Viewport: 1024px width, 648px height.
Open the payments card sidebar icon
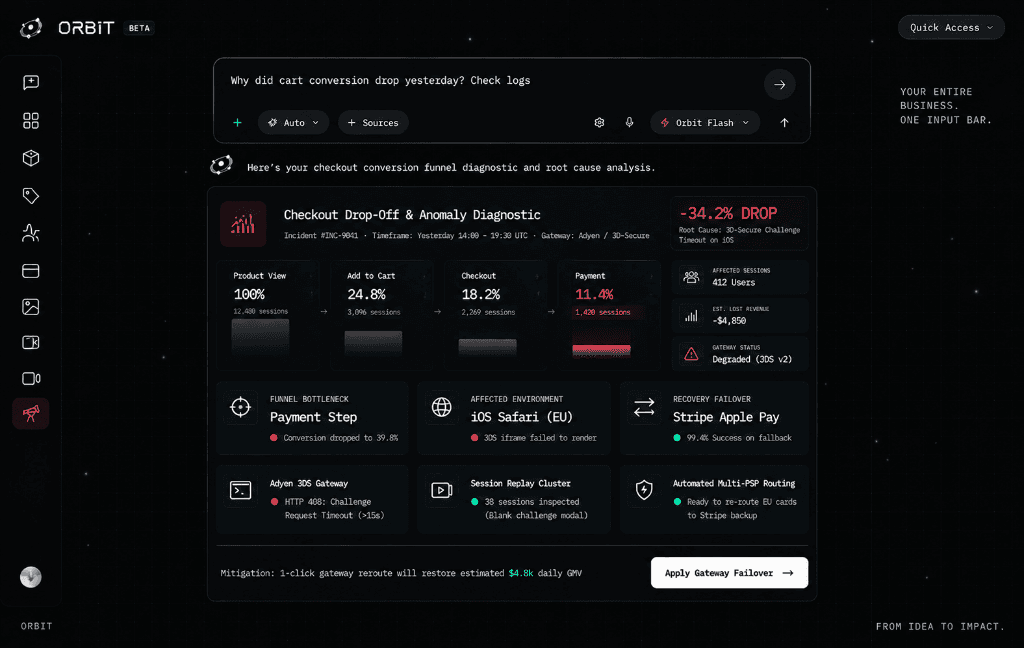[x=31, y=270]
